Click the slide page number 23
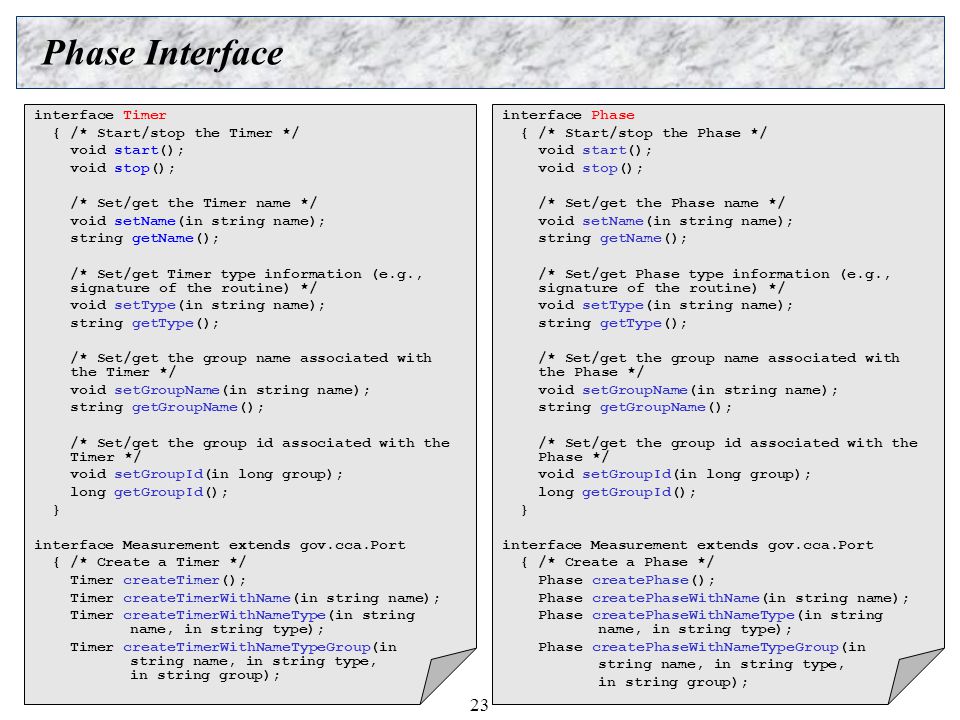This screenshot has height=720, width=960. pyautogui.click(x=479, y=705)
